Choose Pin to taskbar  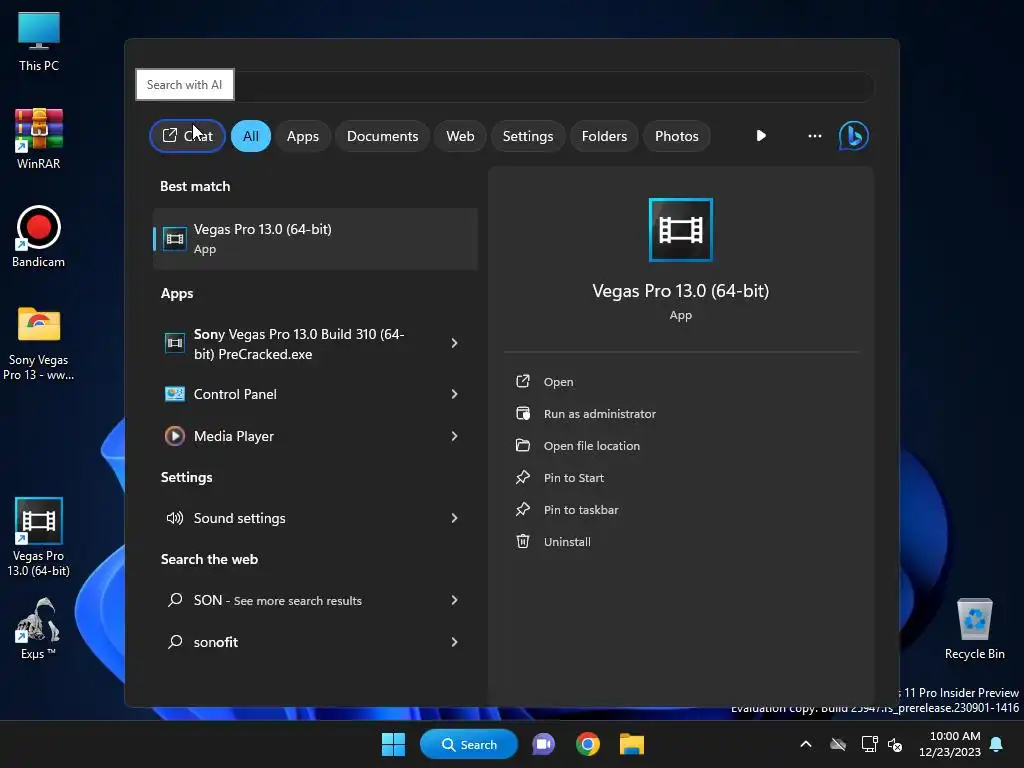click(581, 510)
